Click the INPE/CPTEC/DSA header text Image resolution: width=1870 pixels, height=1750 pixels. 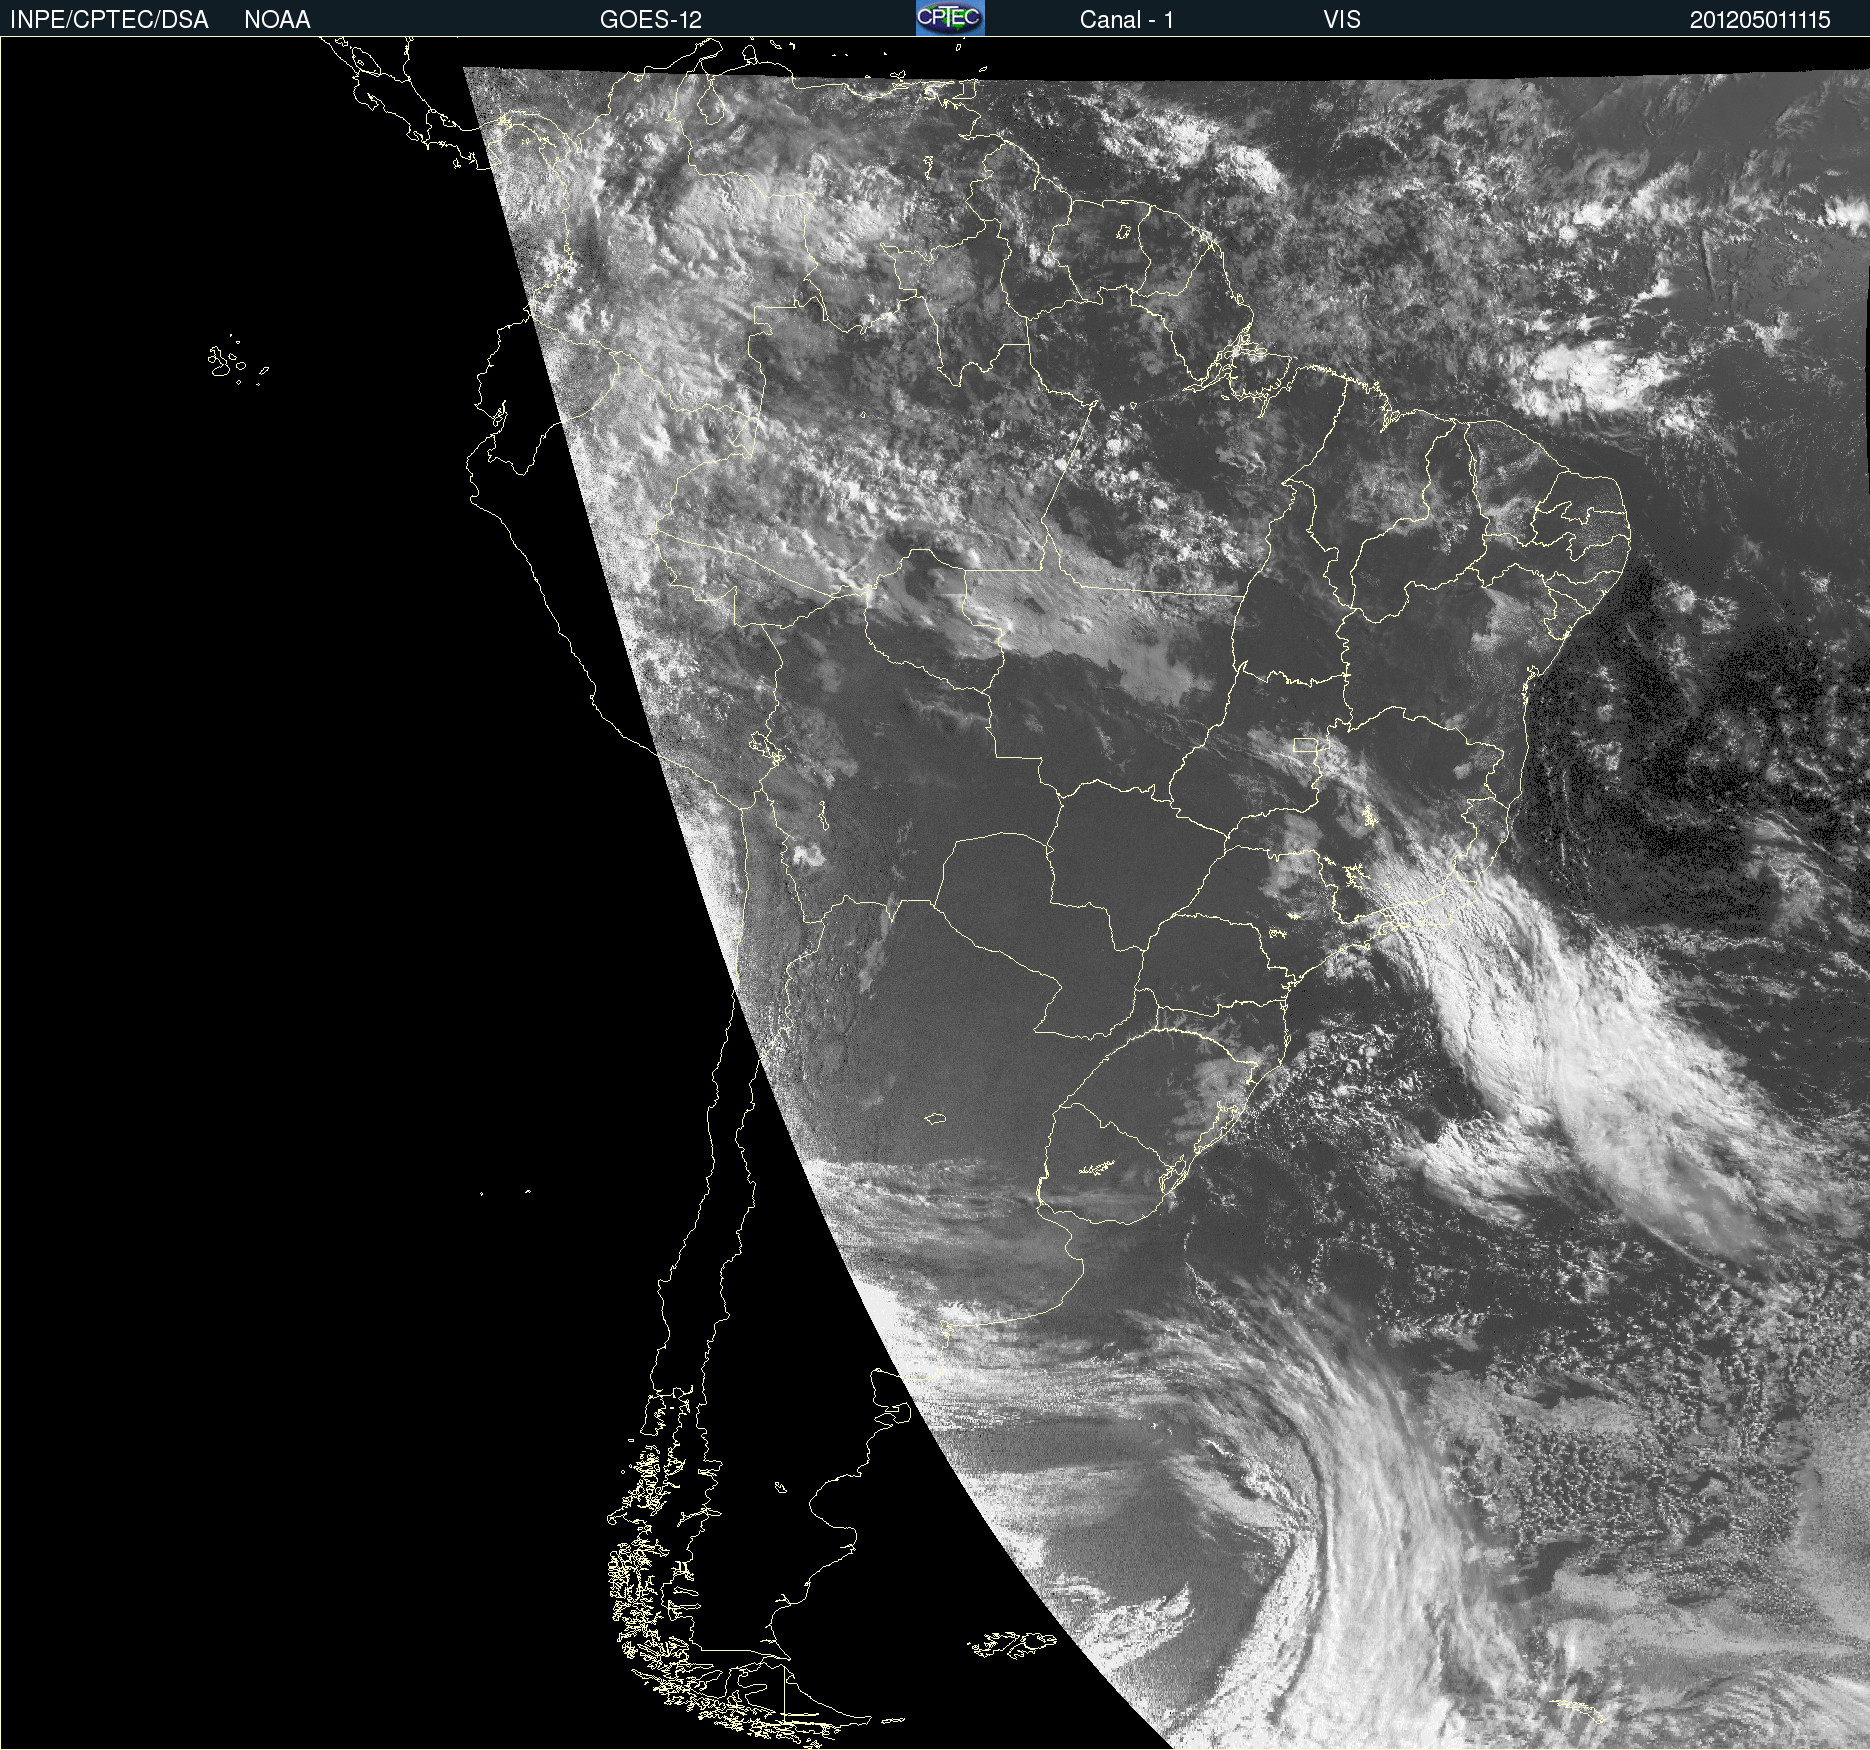coord(109,20)
